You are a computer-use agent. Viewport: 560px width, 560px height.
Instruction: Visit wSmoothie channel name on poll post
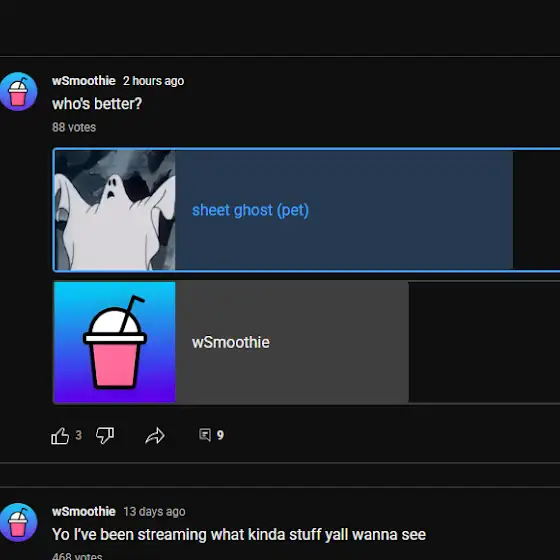[84, 81]
